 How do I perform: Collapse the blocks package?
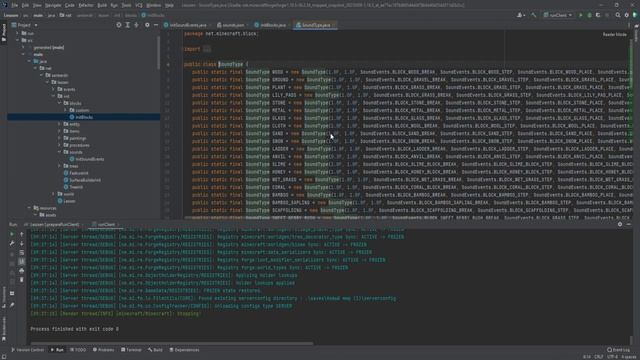[x=60, y=103]
